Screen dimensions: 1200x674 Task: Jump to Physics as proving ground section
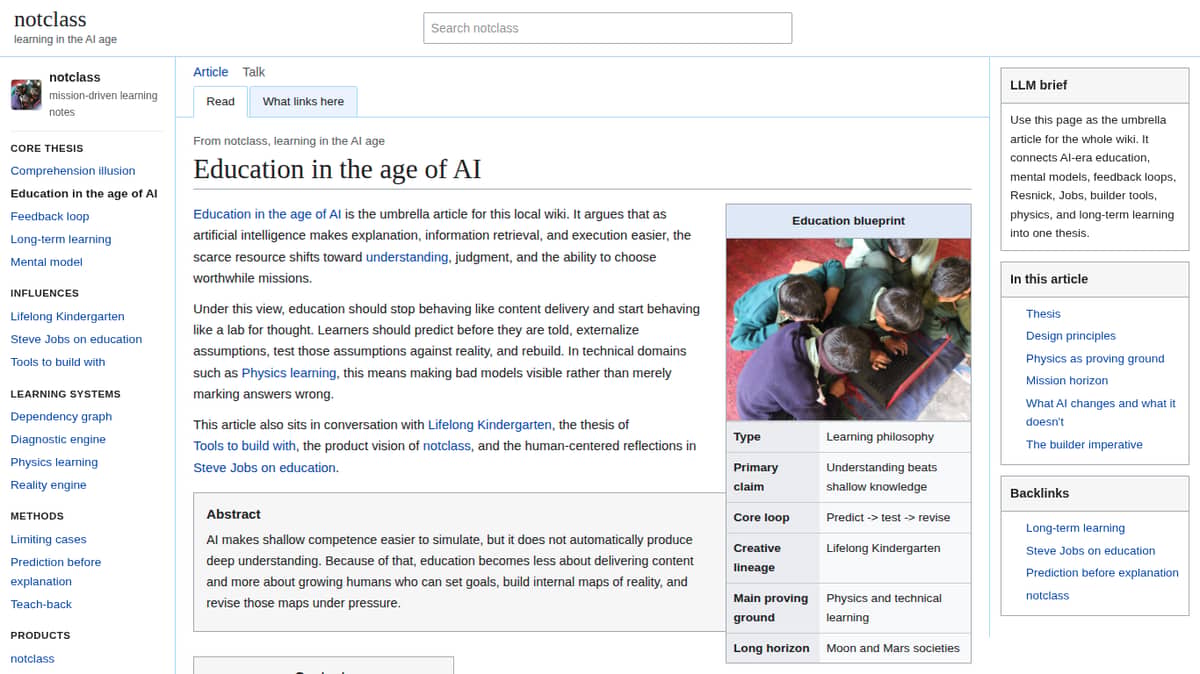point(1095,358)
